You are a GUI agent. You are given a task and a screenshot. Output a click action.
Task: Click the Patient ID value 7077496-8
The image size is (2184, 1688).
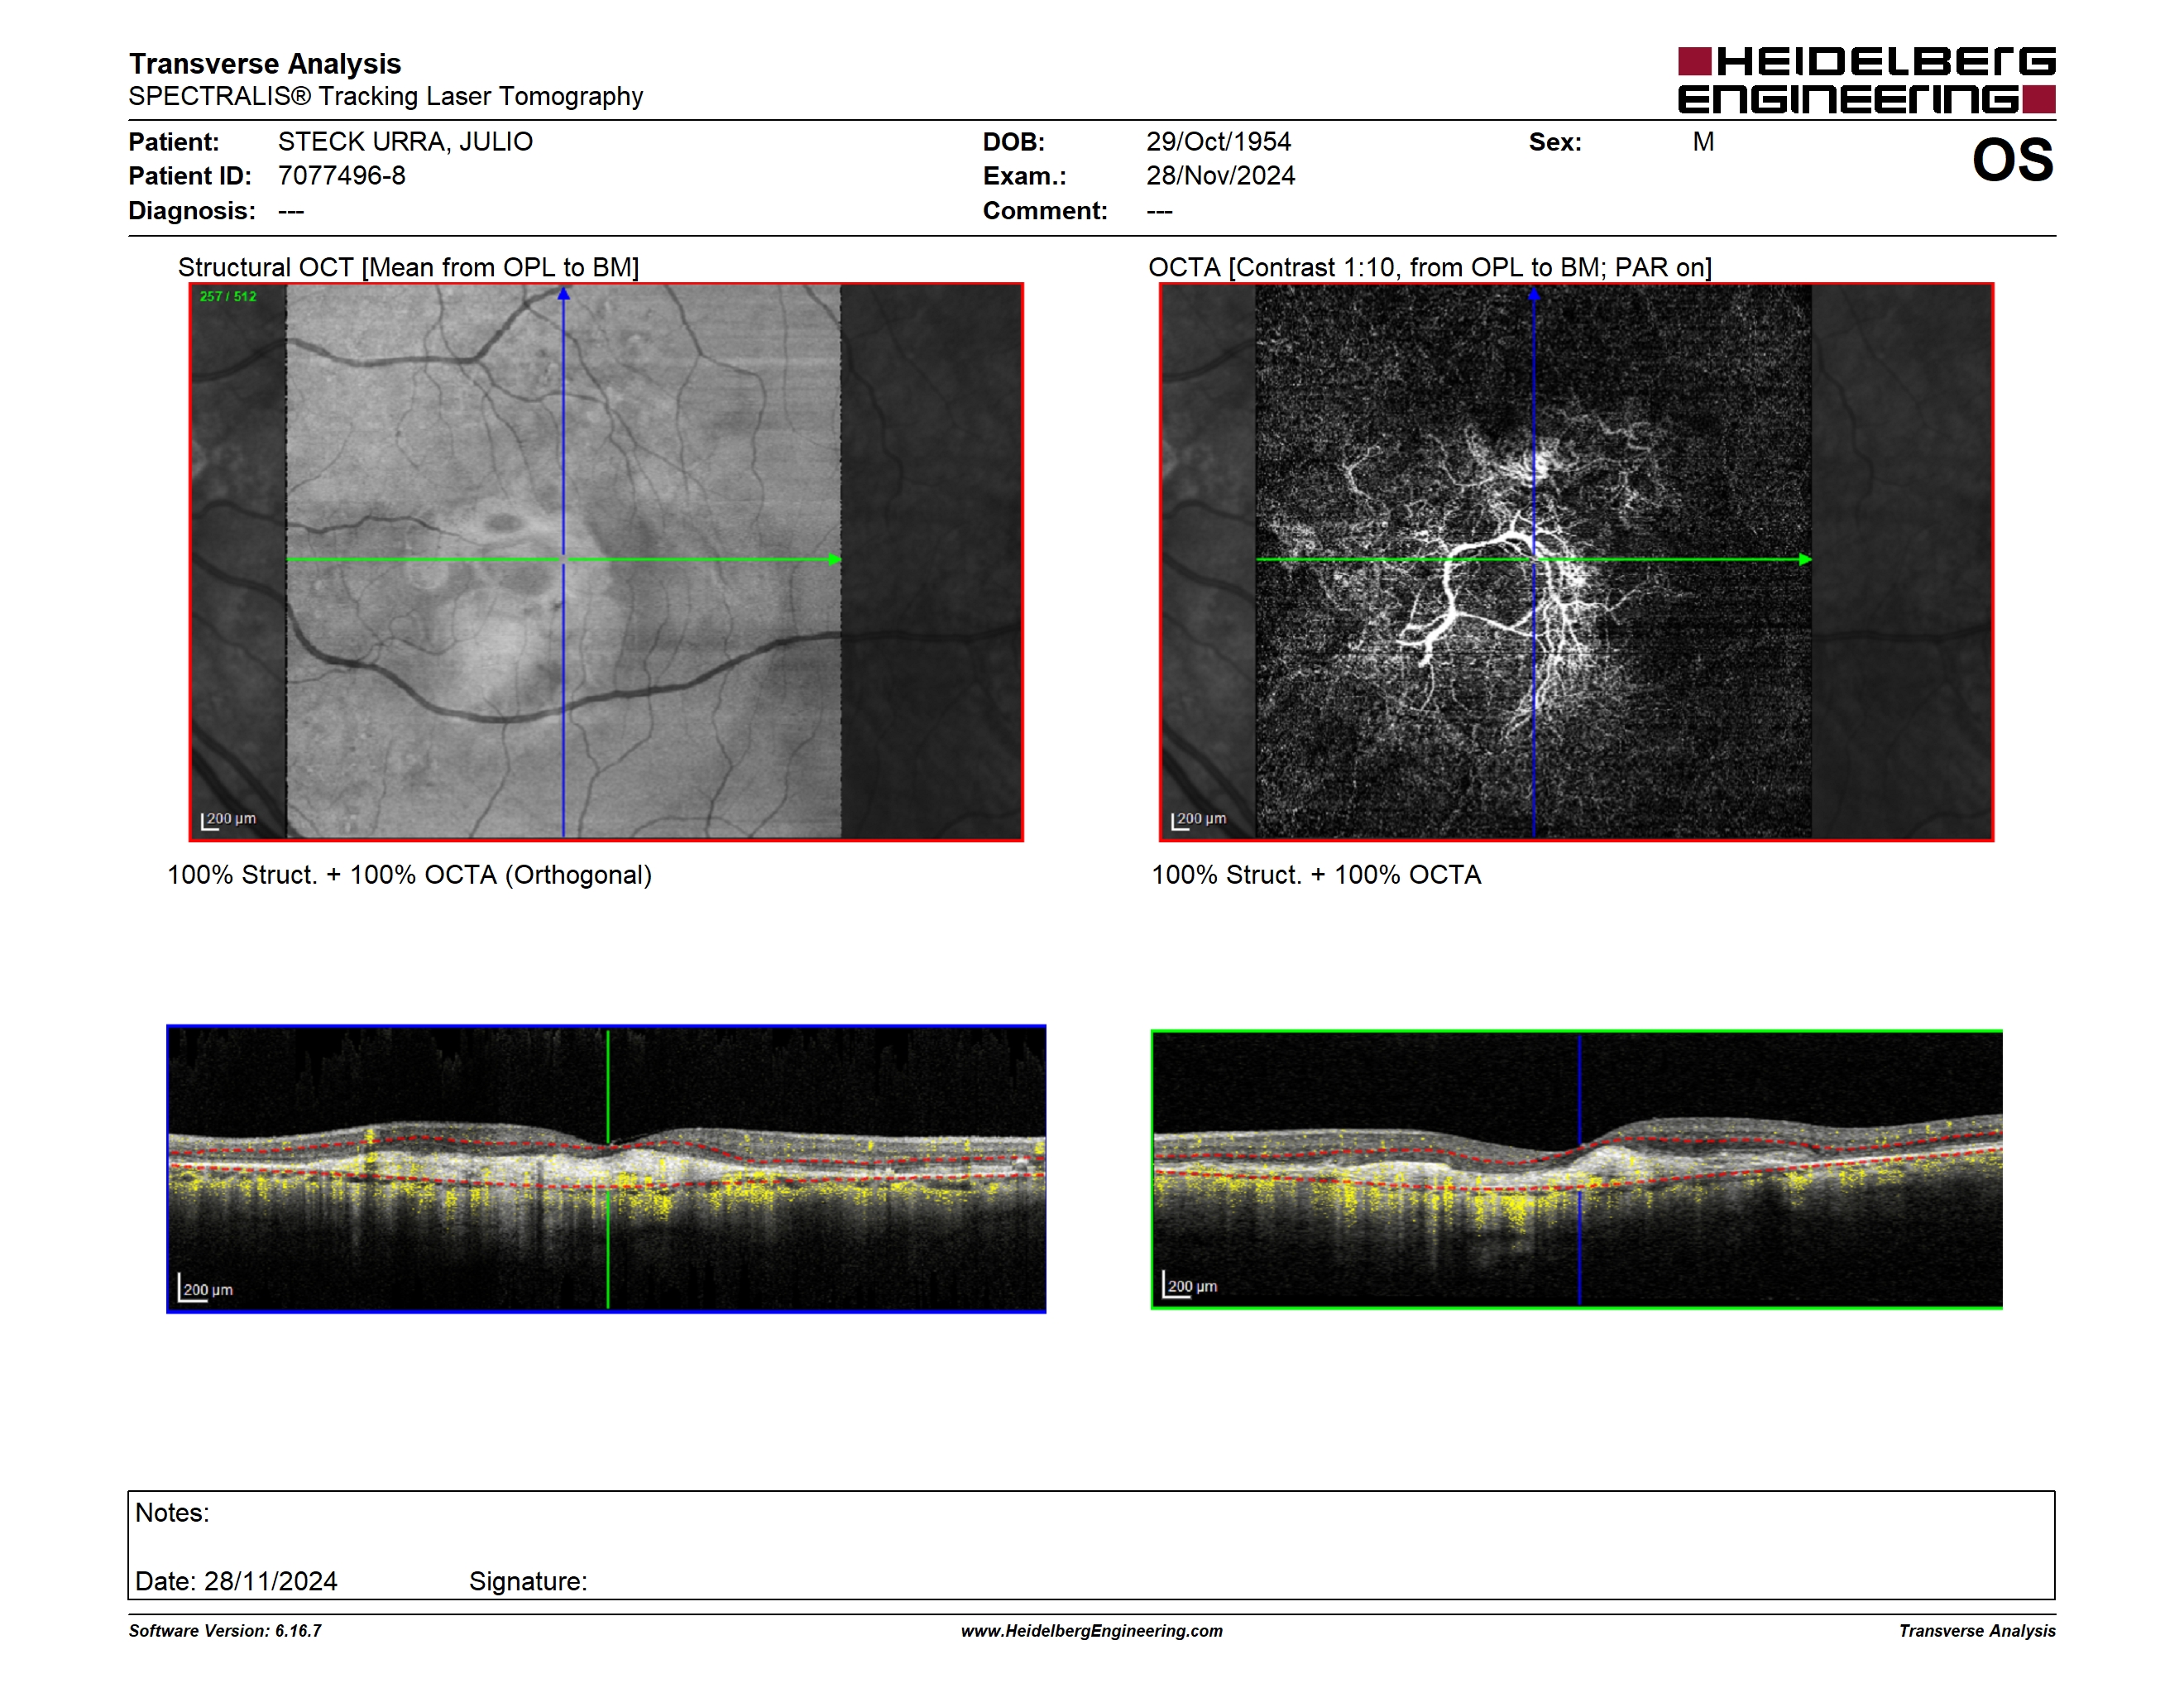tap(341, 176)
